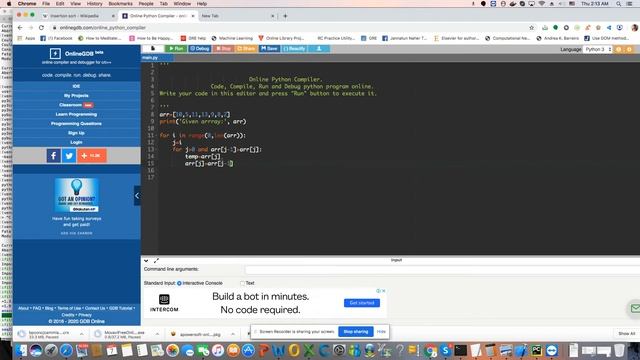Click the OnlineGDB logo
The image size is (640, 360).
point(76,53)
